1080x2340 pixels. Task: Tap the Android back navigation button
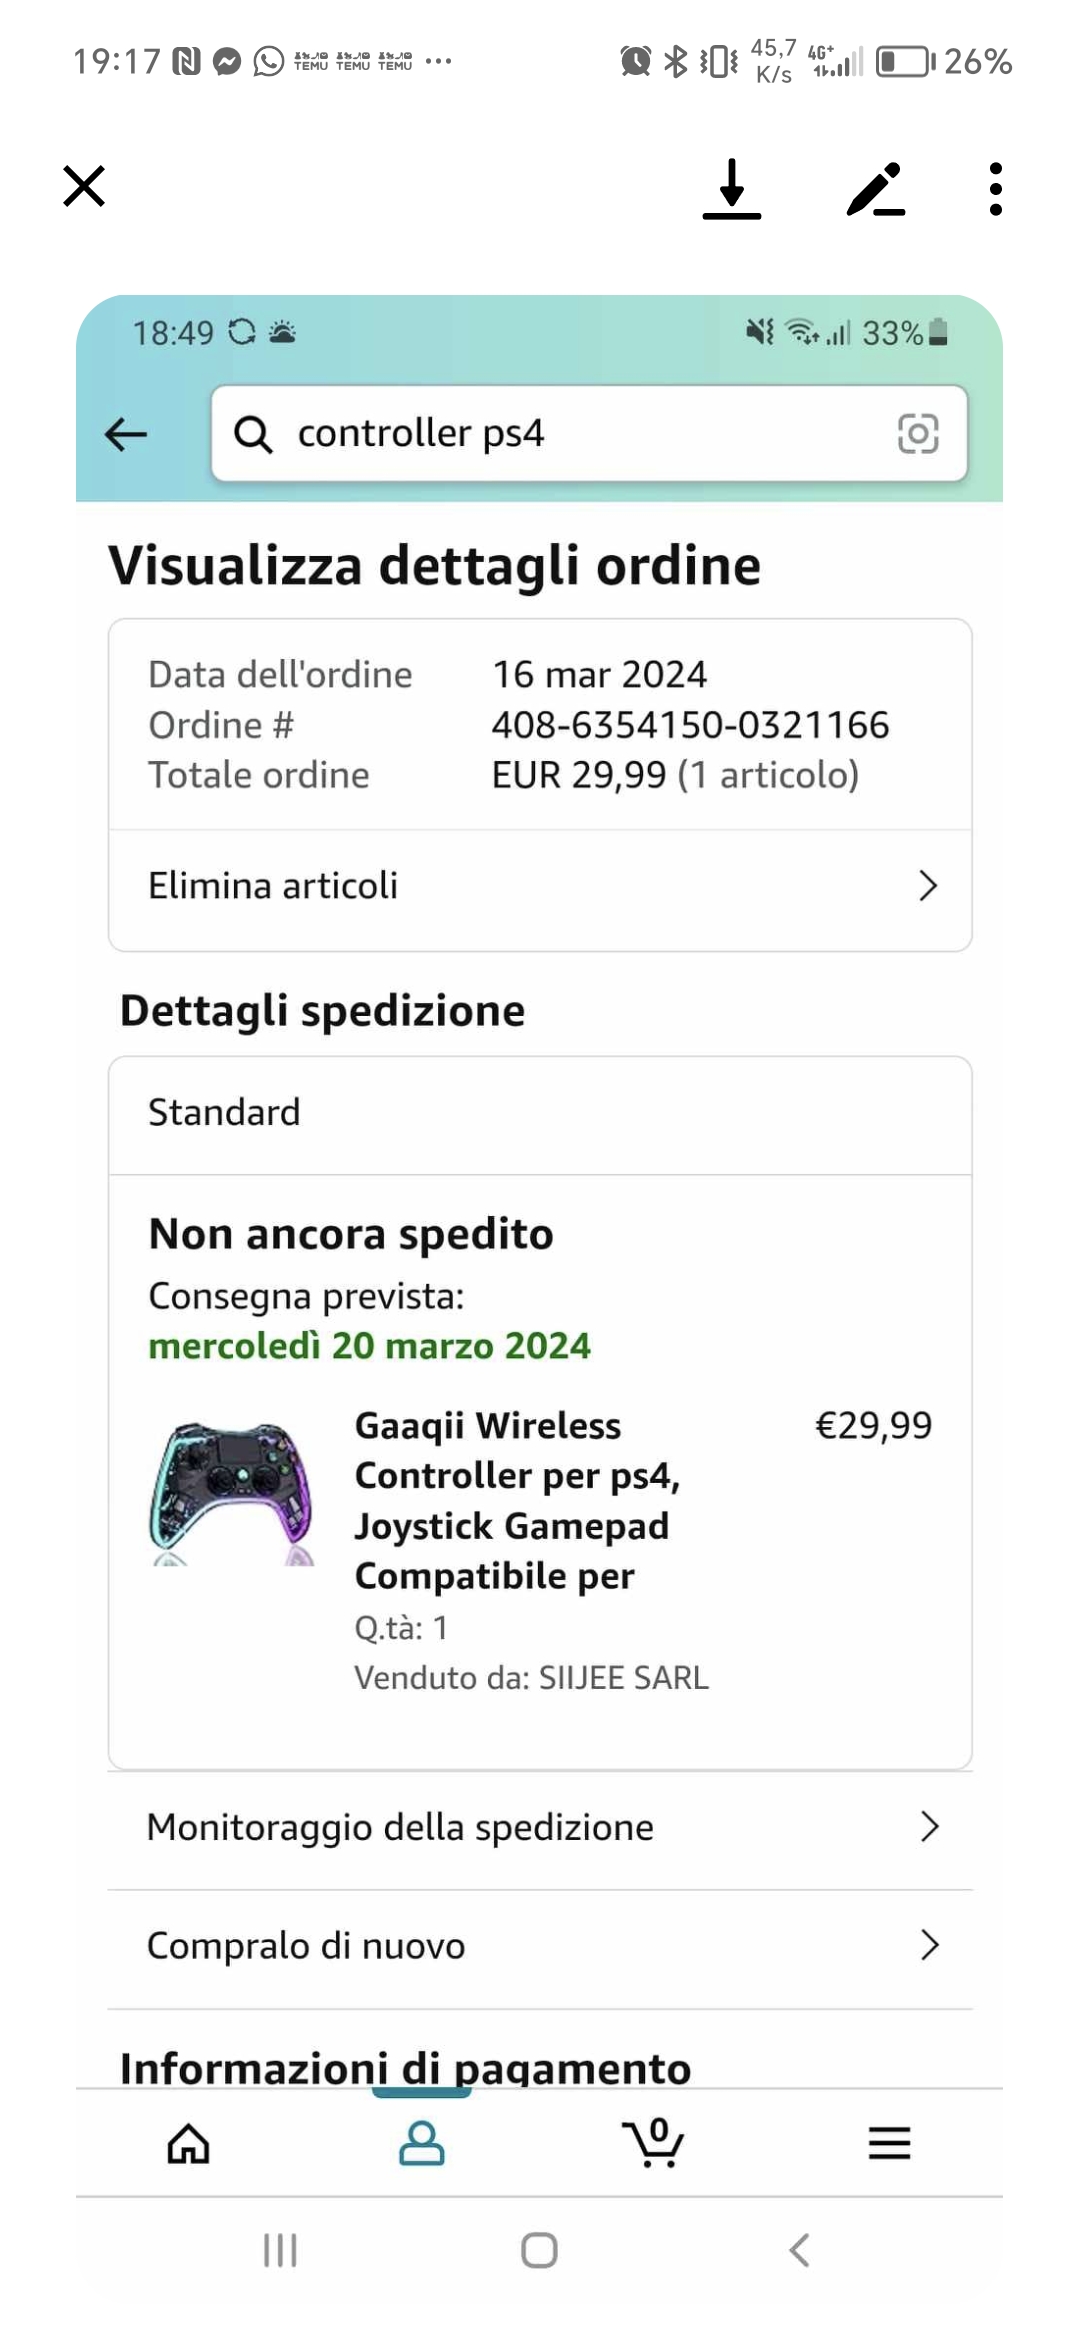799,2251
